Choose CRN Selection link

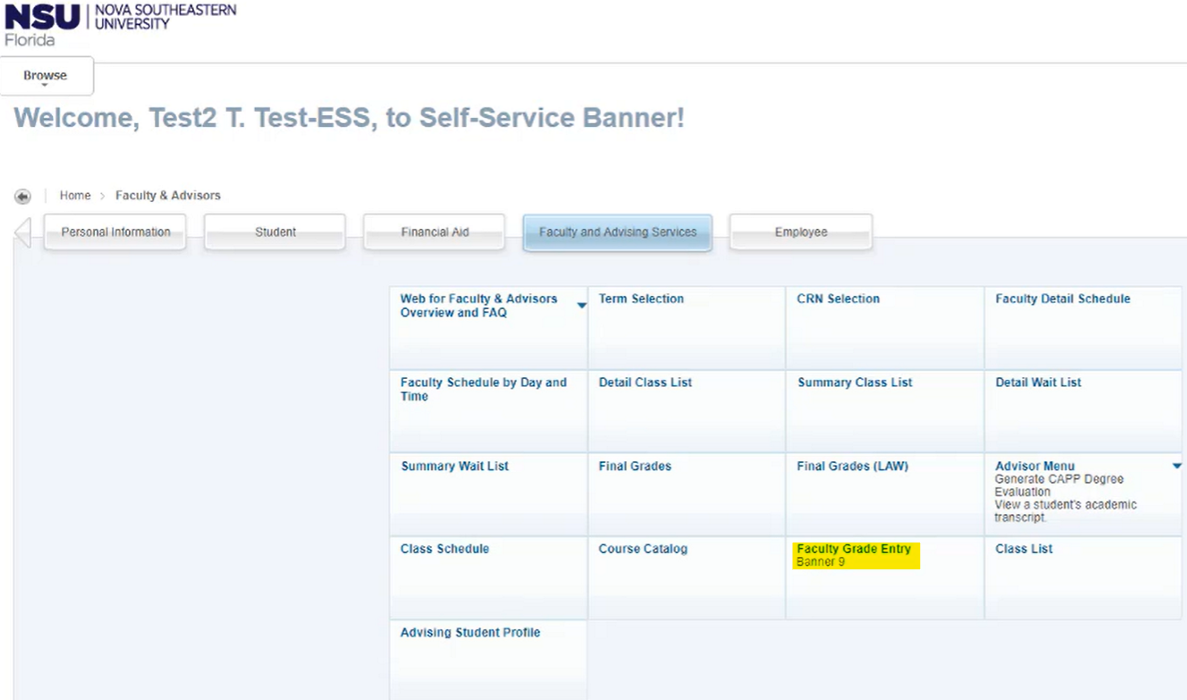[x=838, y=299]
